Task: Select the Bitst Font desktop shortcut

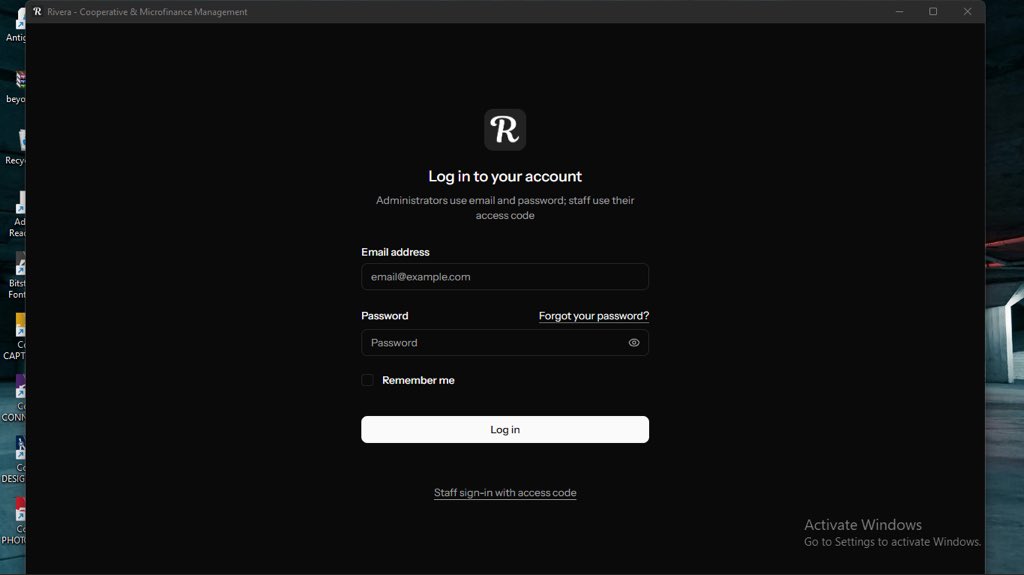Action: pos(16,275)
